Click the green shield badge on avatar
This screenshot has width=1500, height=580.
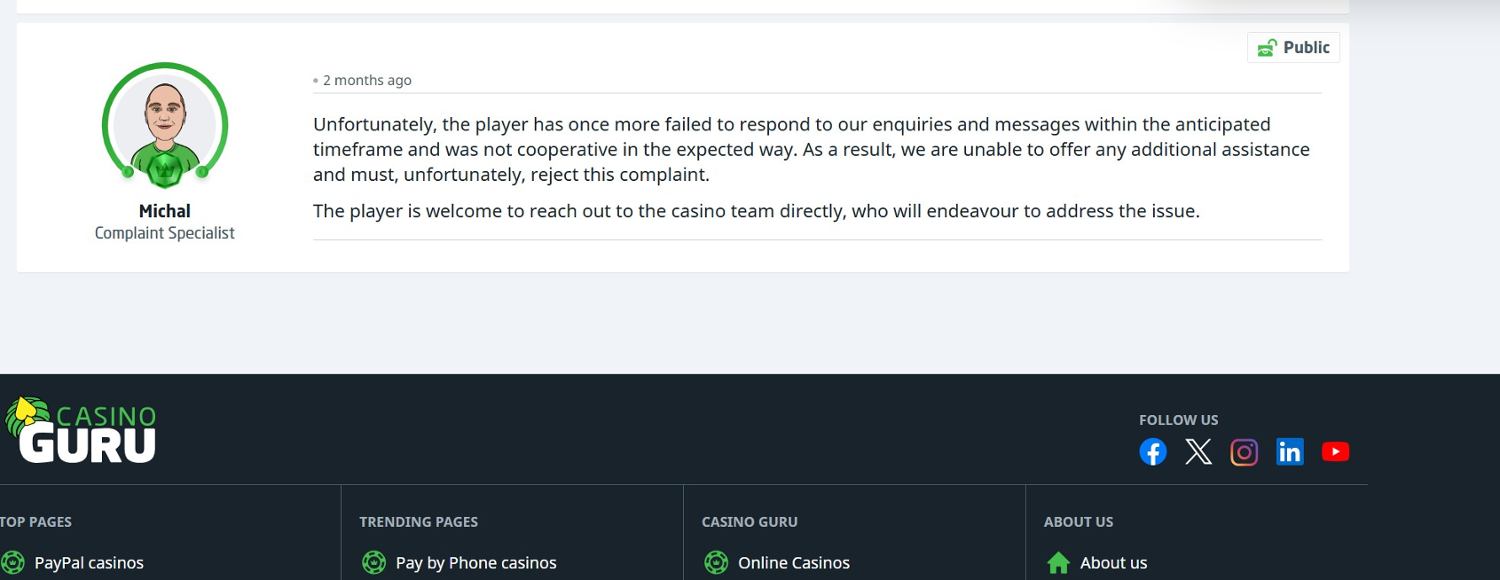[x=165, y=168]
